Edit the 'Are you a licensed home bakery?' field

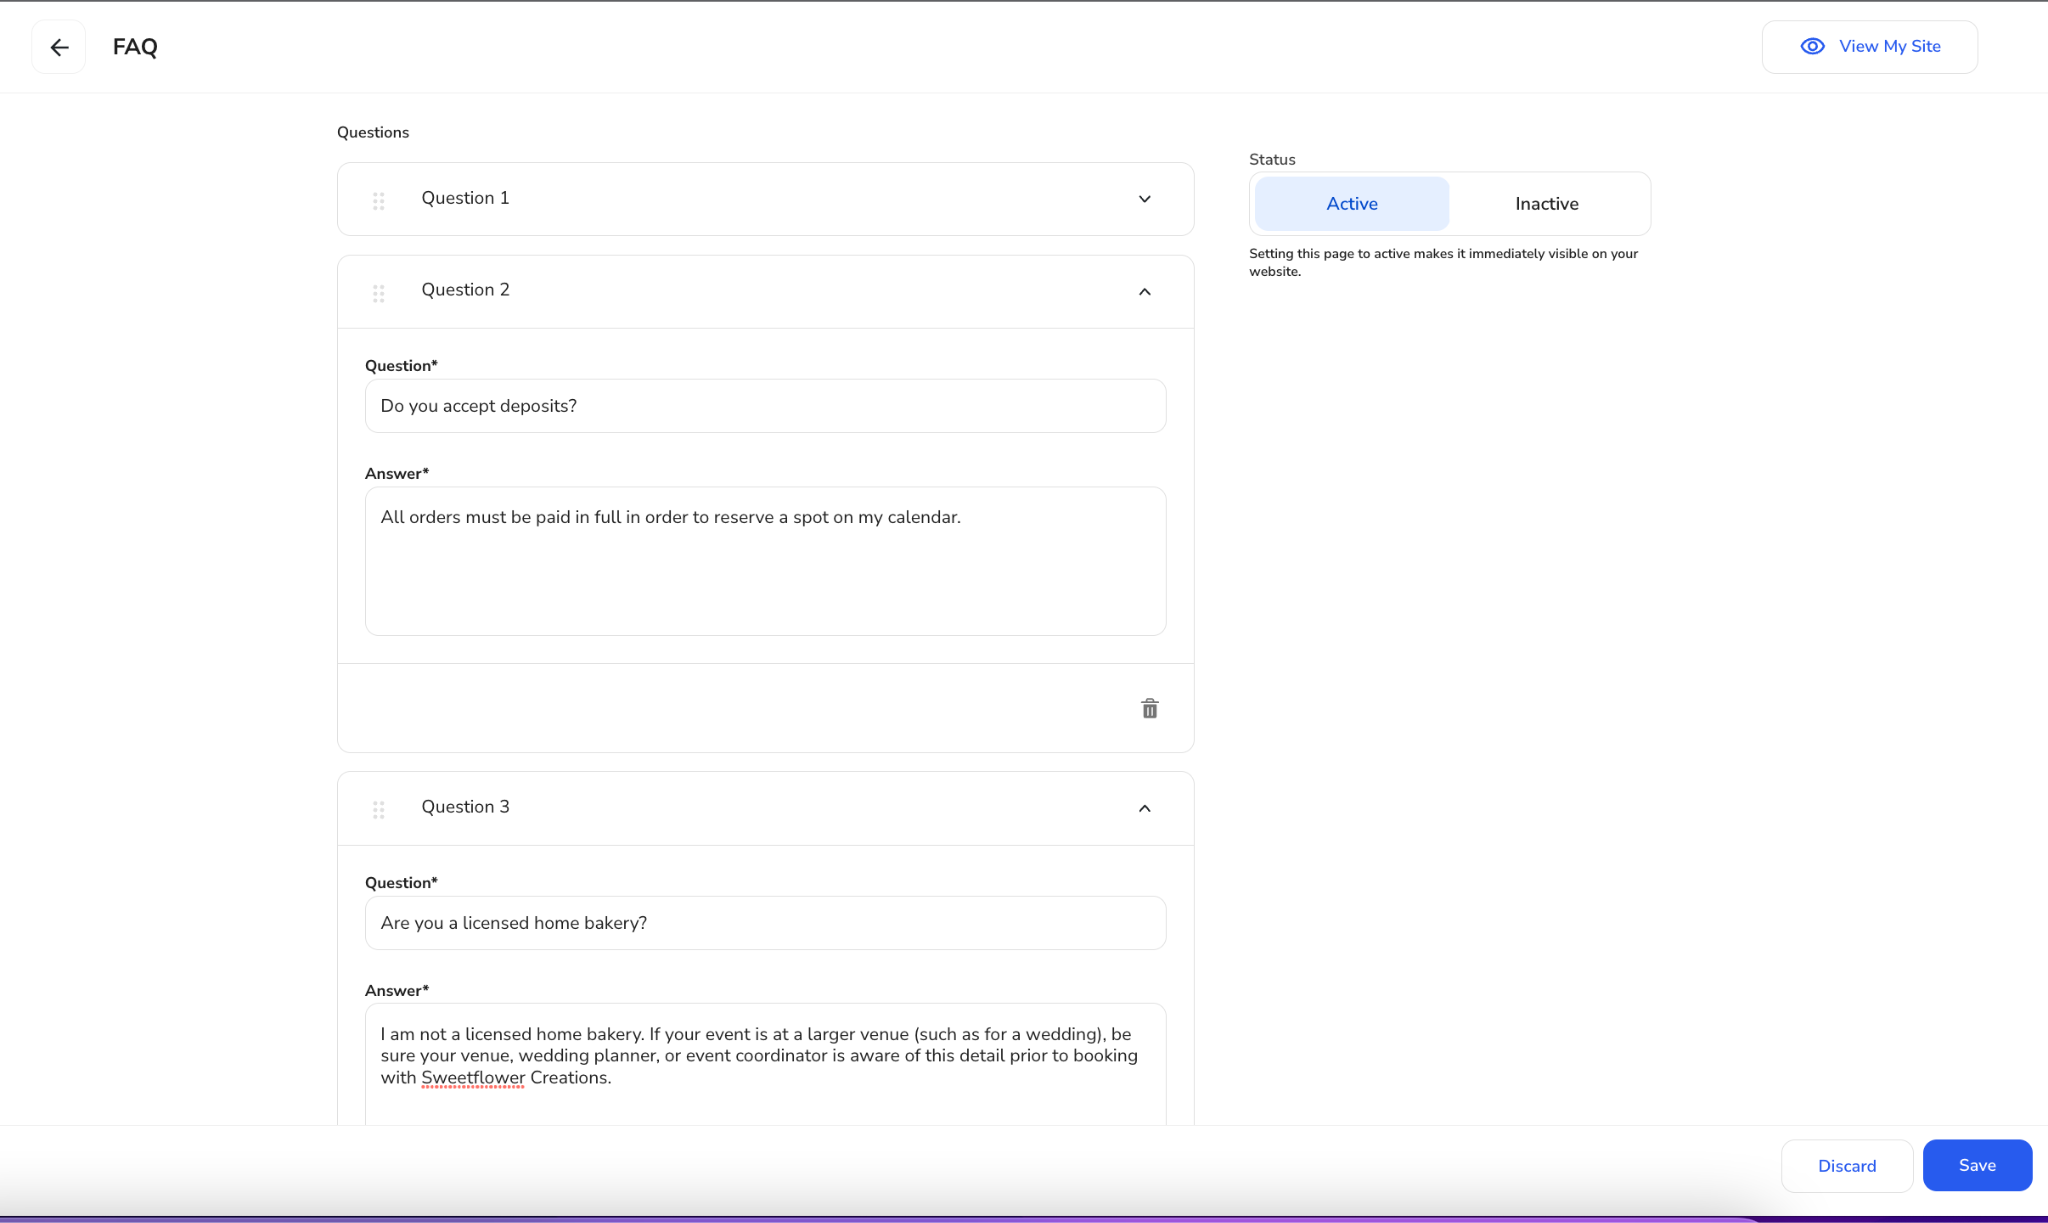765,923
